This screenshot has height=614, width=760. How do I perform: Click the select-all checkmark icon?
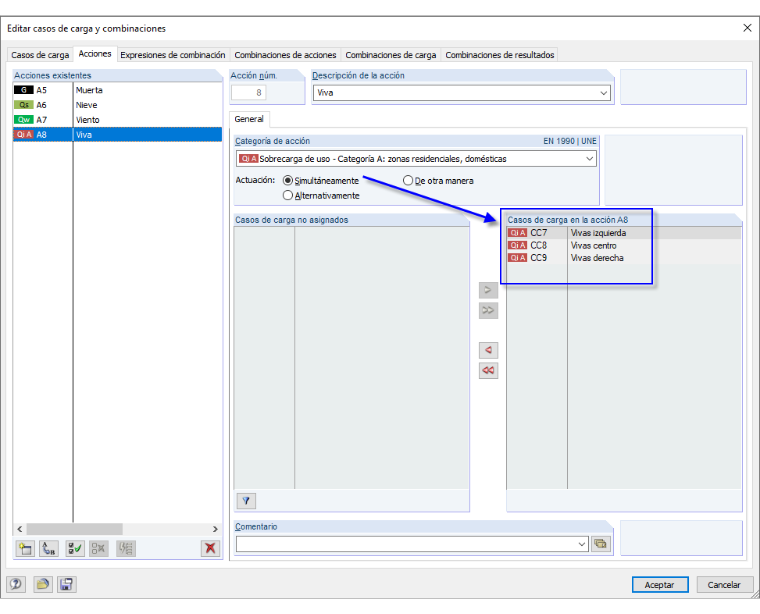point(75,549)
